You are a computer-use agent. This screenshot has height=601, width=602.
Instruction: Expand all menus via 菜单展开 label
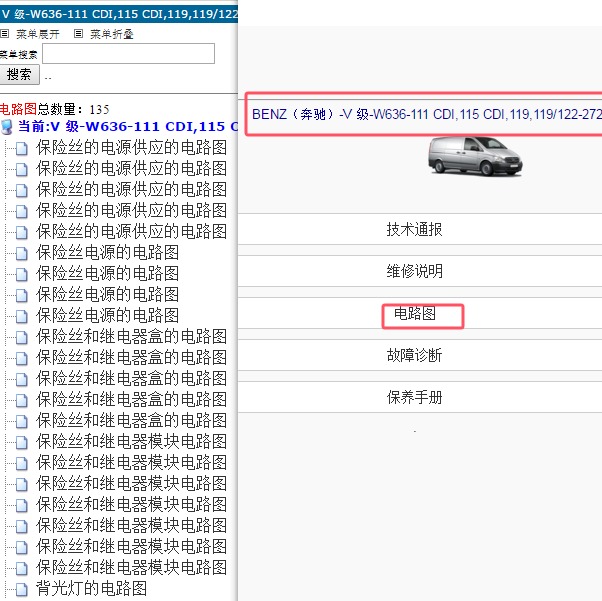(38, 34)
